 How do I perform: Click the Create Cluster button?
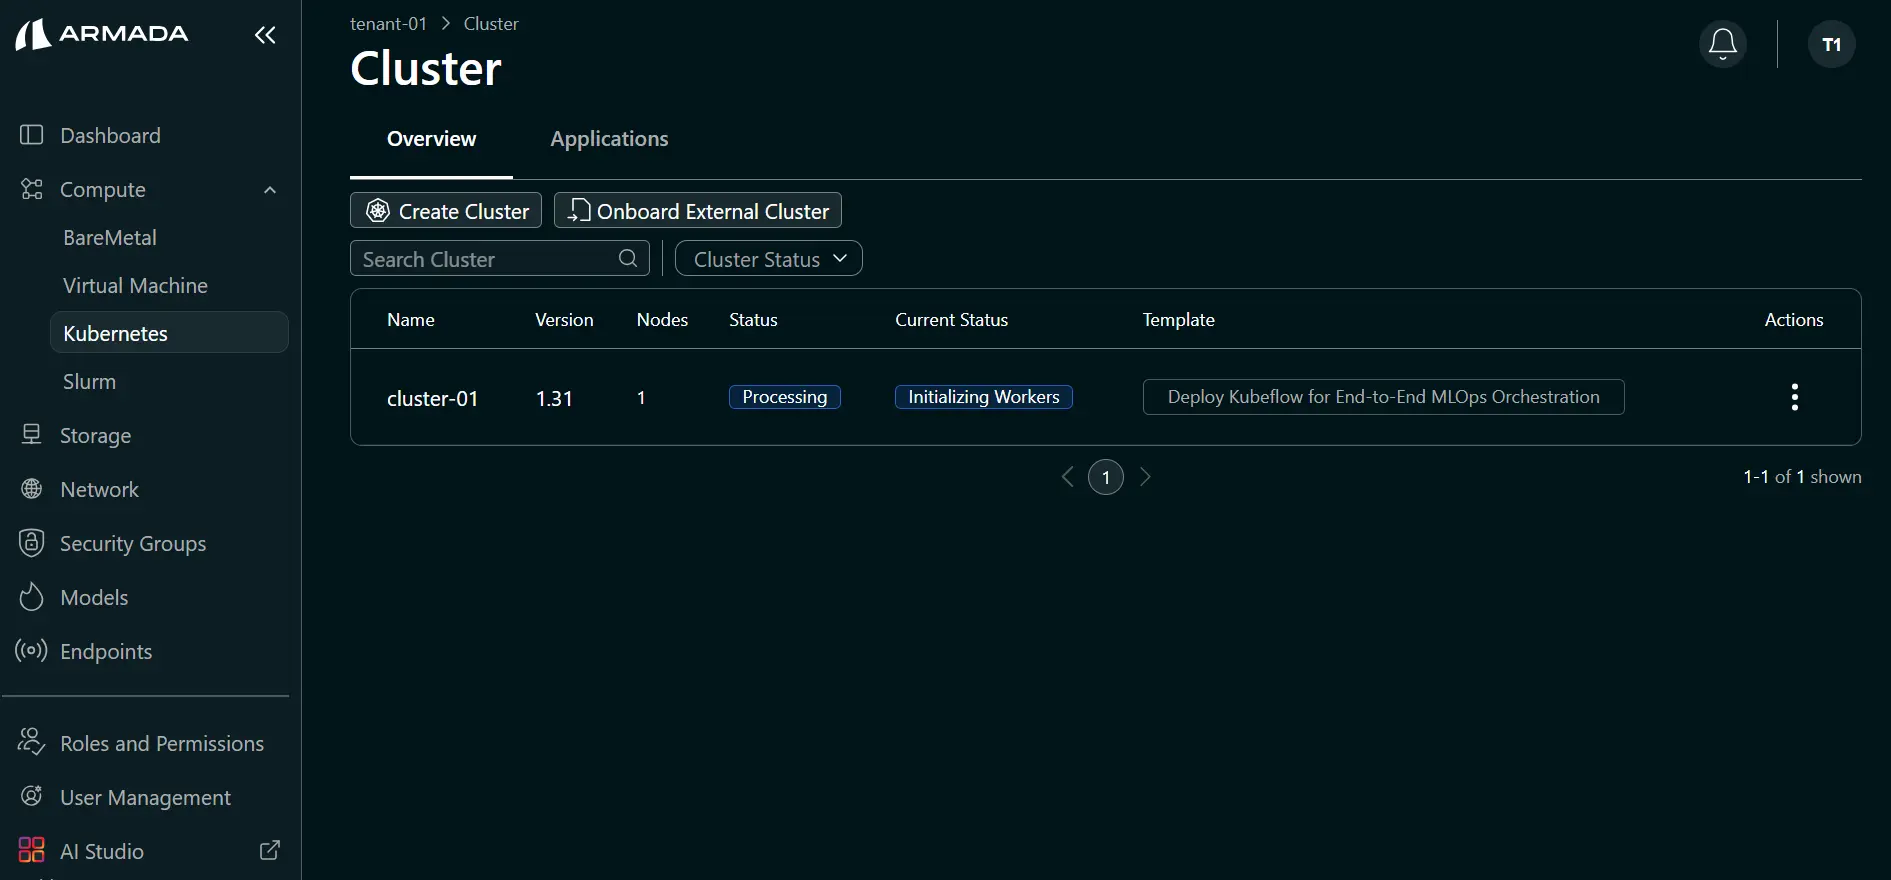tap(446, 210)
